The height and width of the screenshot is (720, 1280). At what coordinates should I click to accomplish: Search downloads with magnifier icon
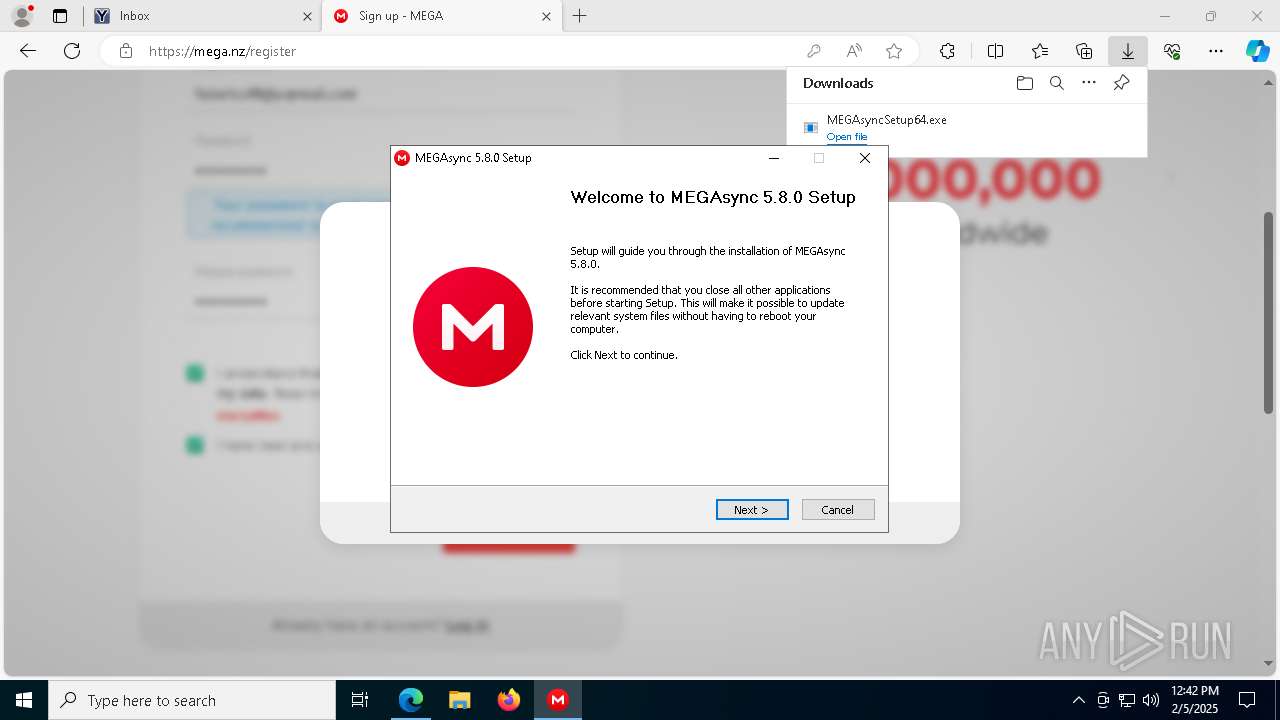(1056, 83)
